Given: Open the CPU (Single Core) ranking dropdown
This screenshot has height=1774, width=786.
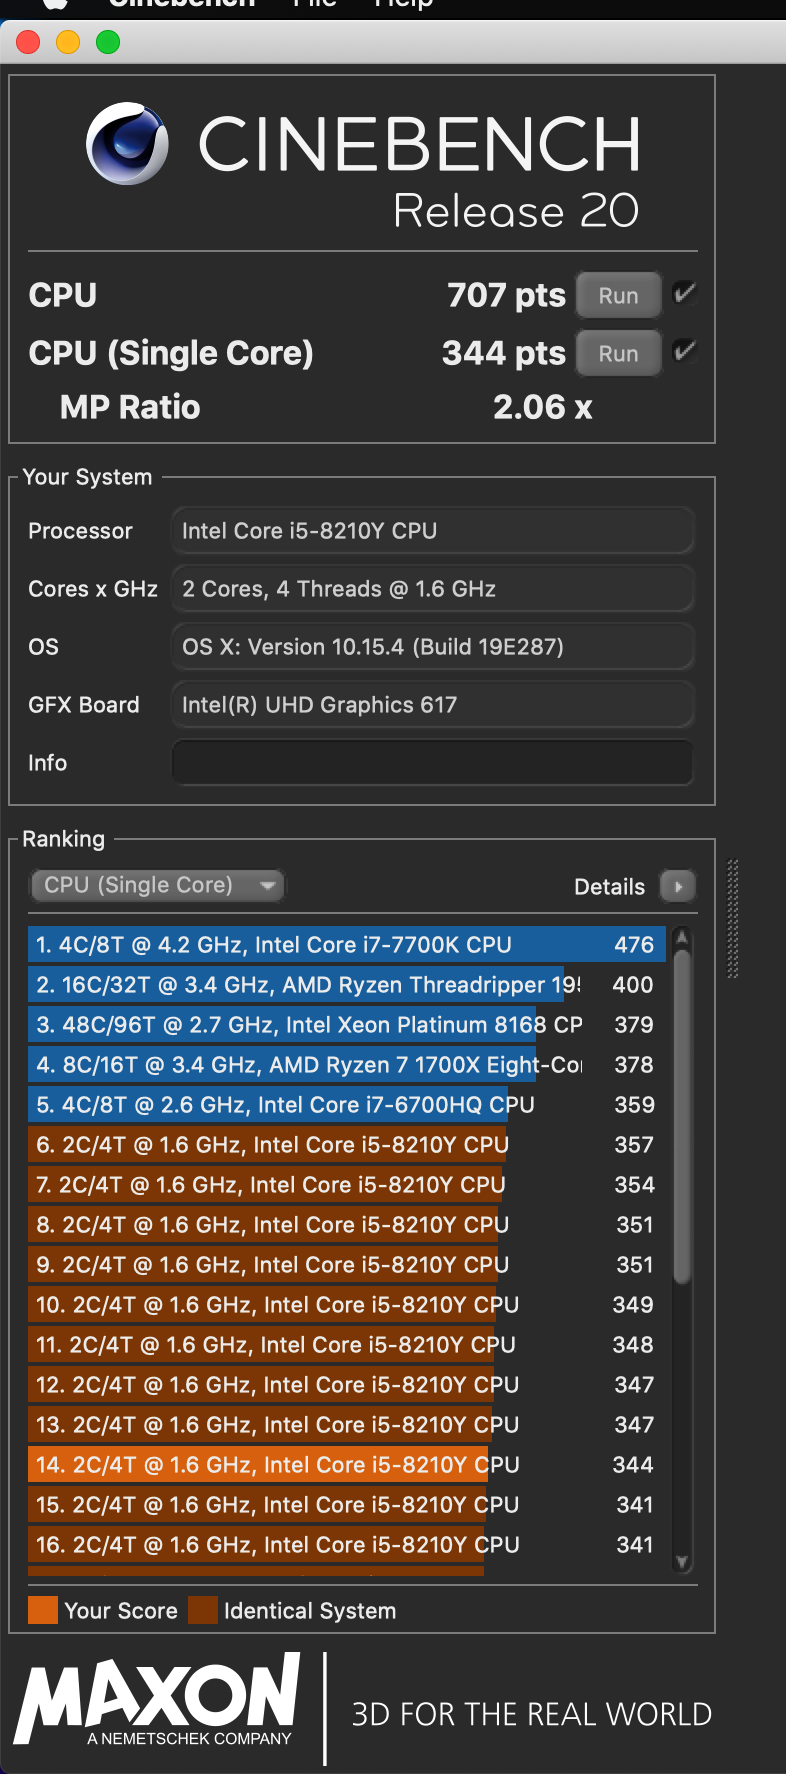Looking at the screenshot, I should pos(158,885).
